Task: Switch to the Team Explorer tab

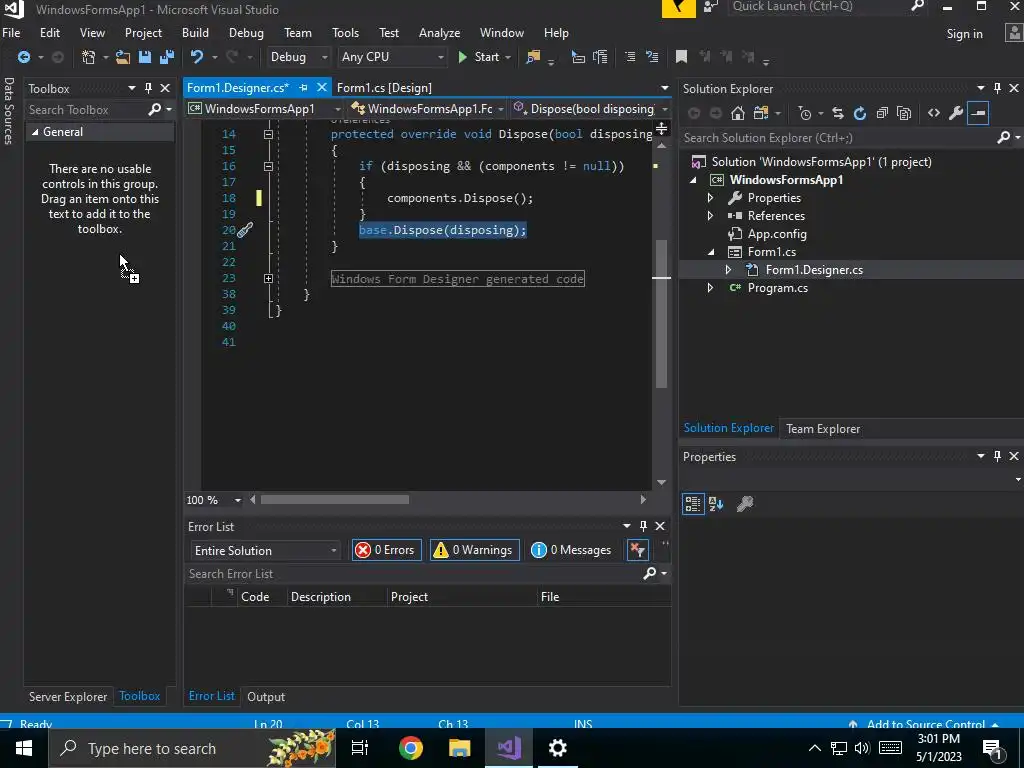Action: [x=823, y=429]
